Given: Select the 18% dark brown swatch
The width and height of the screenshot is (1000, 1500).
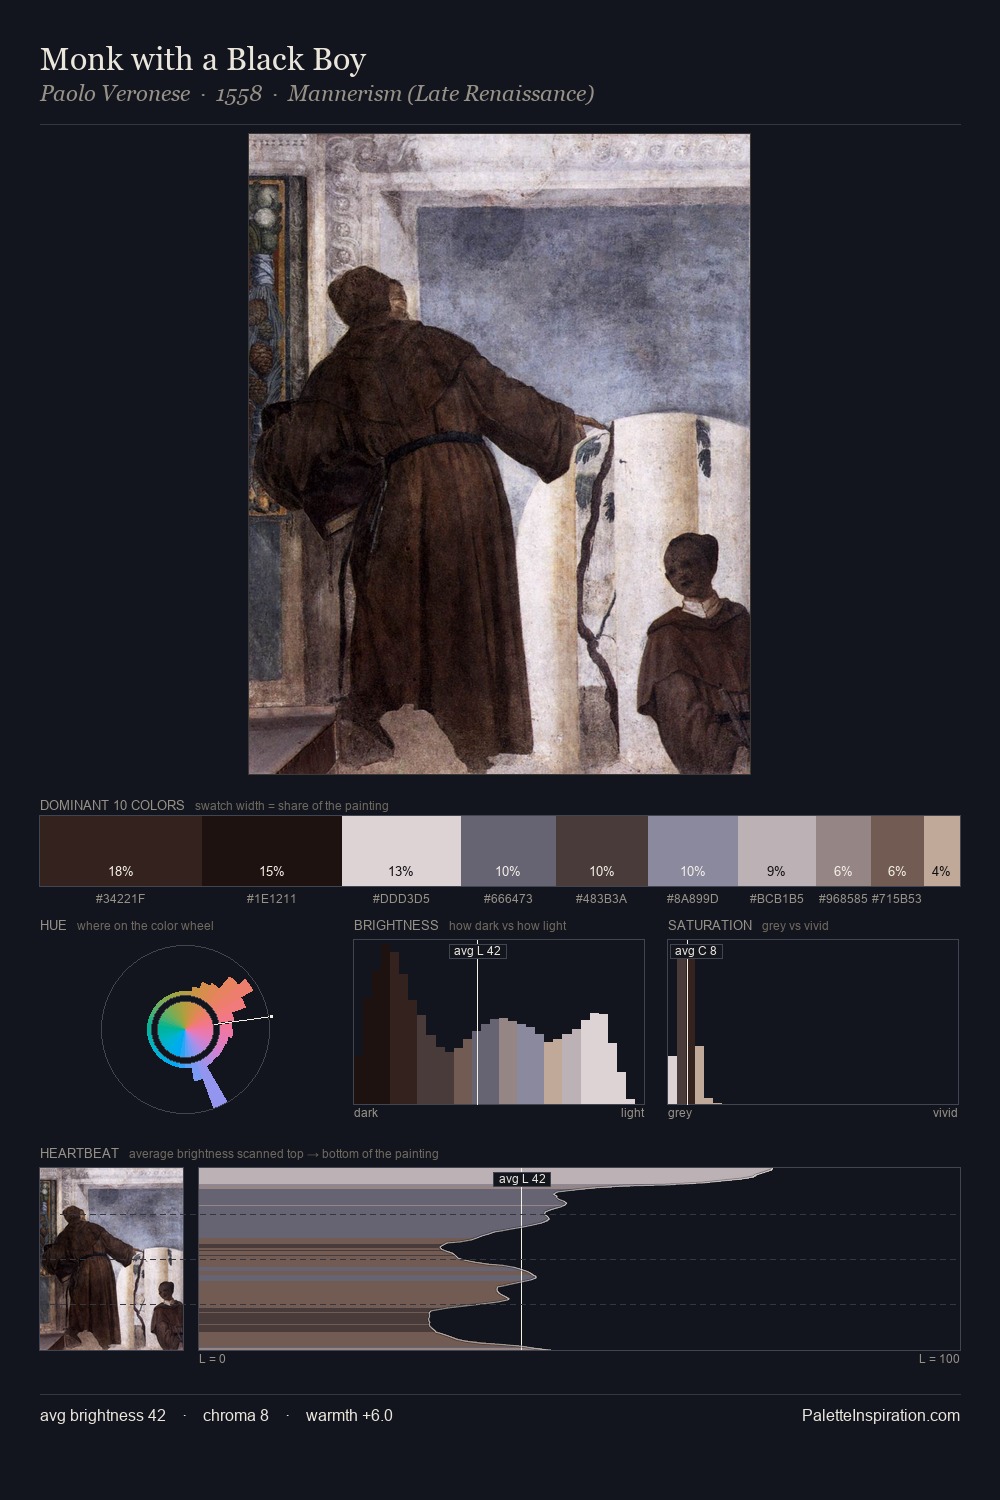Looking at the screenshot, I should point(121,851).
